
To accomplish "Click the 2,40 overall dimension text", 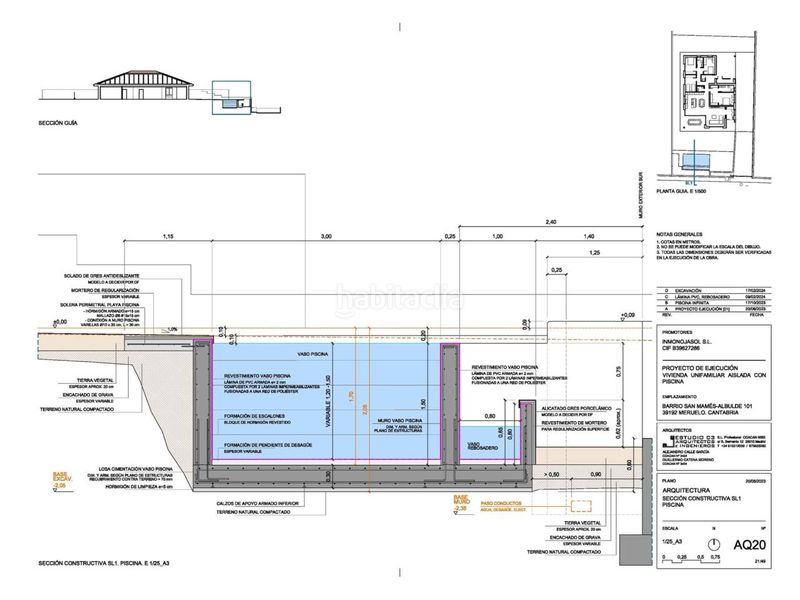I will tap(552, 222).
